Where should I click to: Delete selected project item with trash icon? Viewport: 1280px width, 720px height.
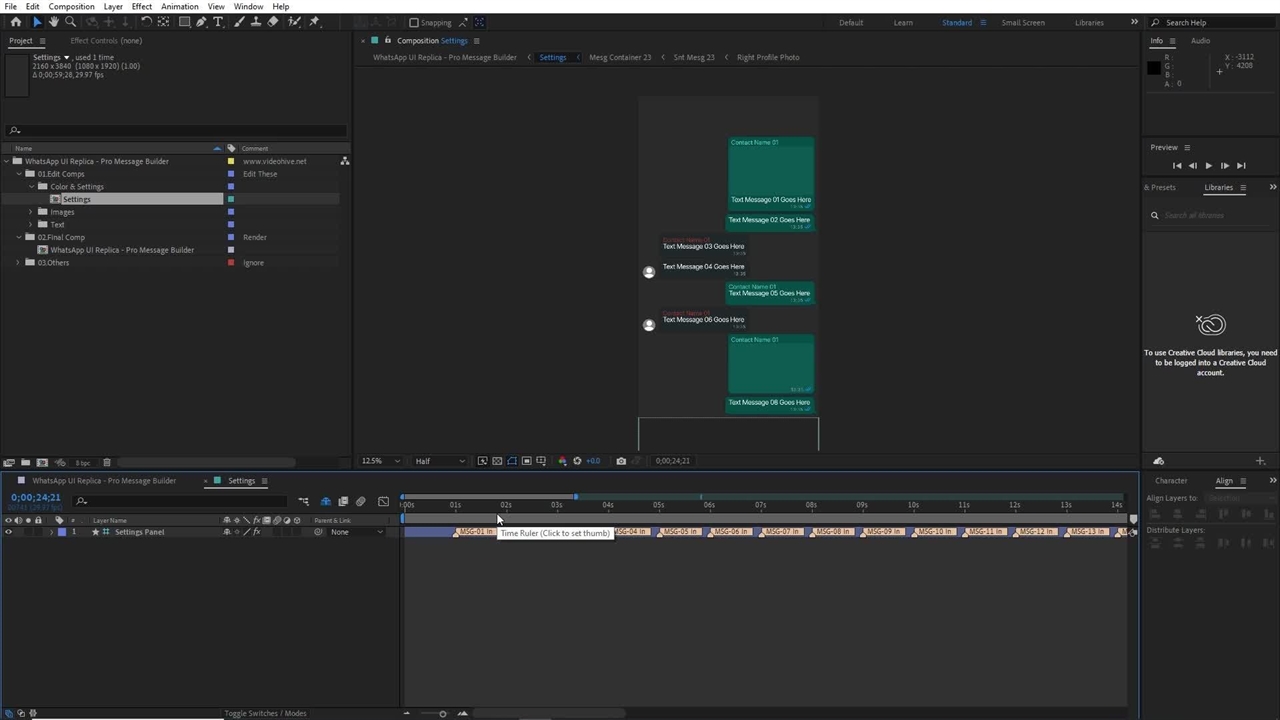(x=107, y=462)
